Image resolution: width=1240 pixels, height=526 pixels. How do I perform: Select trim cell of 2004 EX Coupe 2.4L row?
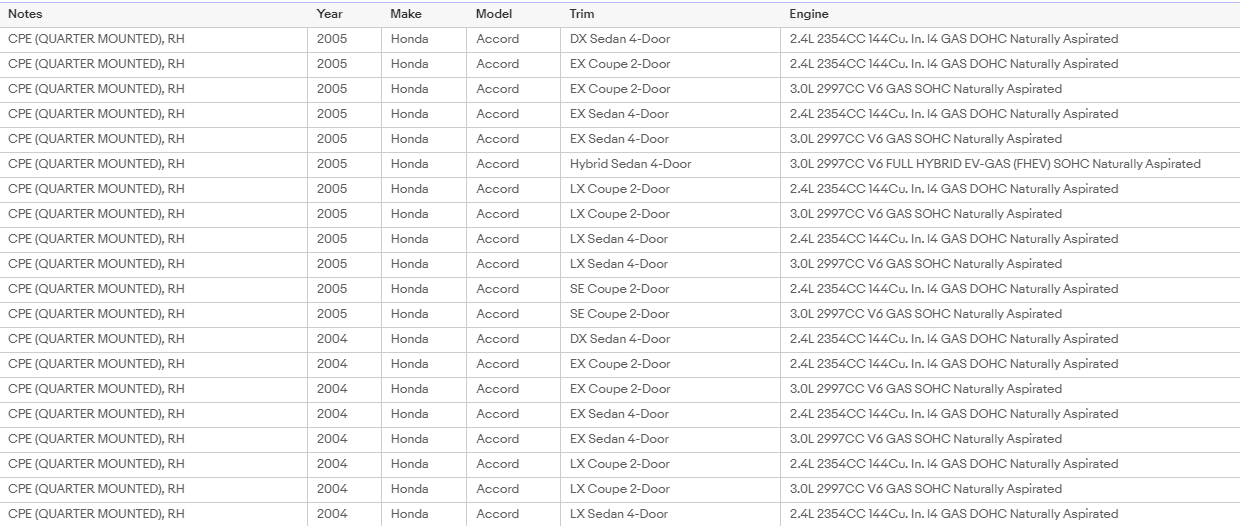click(671, 364)
